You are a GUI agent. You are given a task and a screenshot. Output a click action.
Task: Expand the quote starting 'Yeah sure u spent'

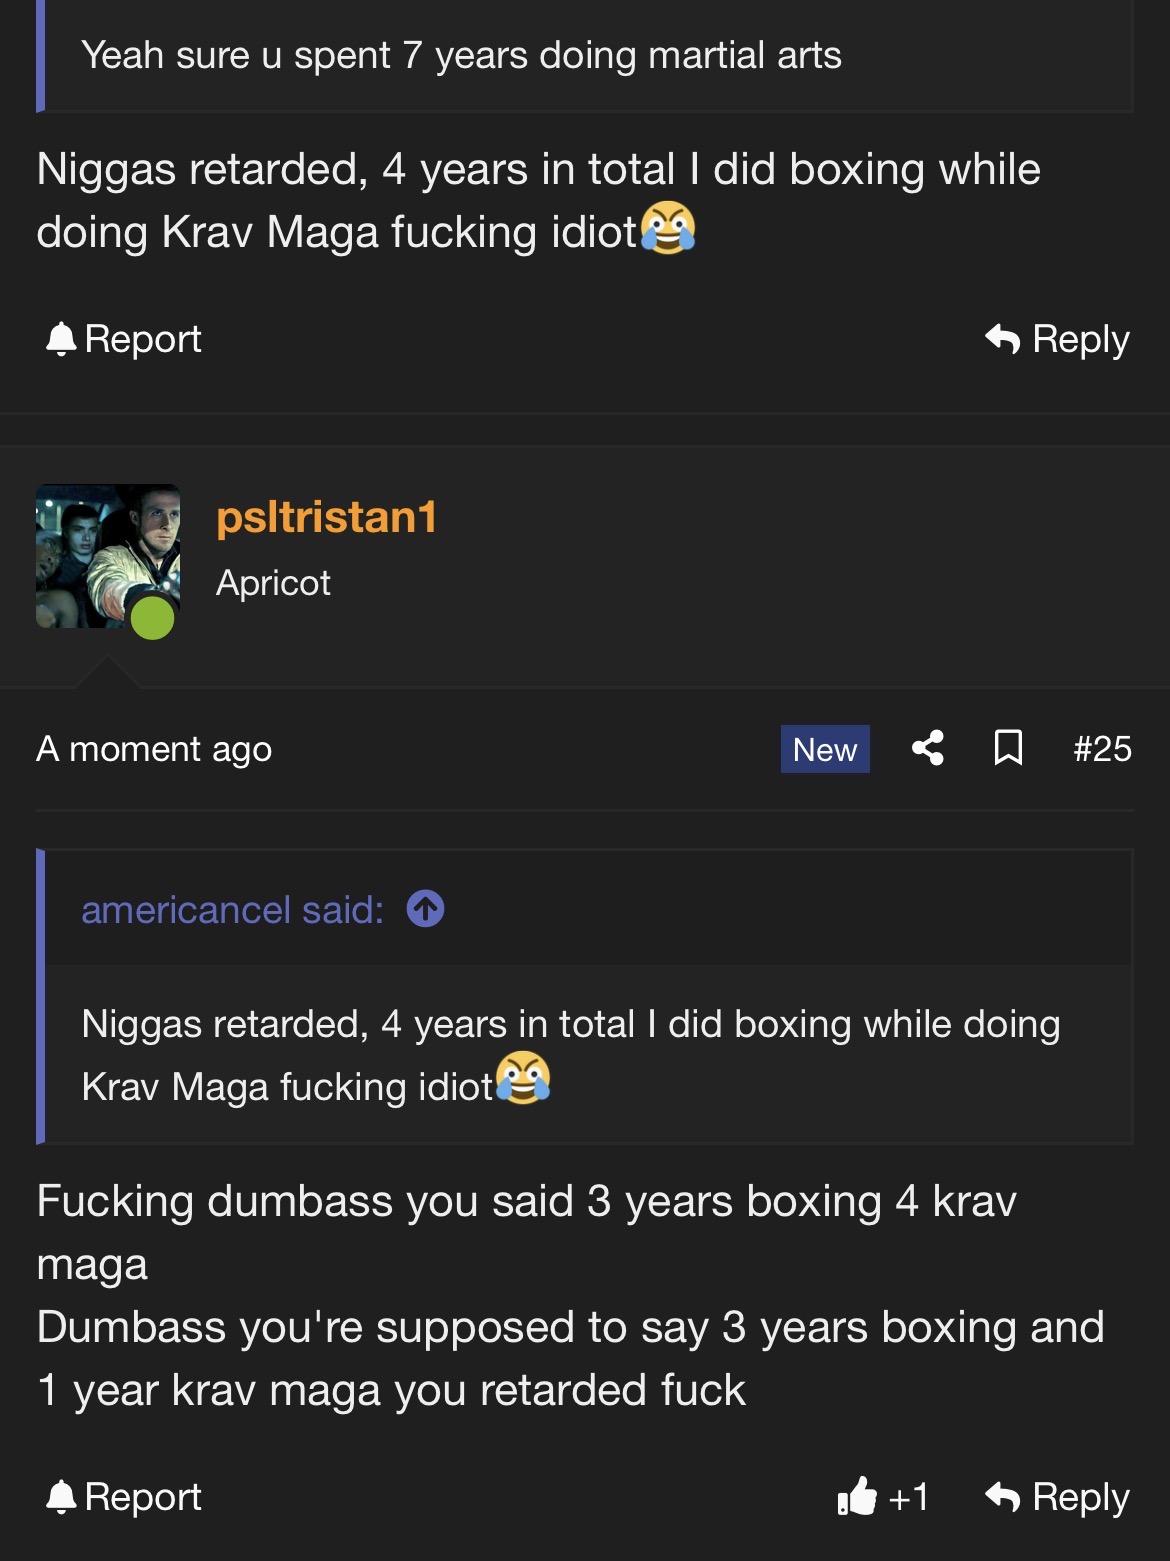[x=461, y=56]
